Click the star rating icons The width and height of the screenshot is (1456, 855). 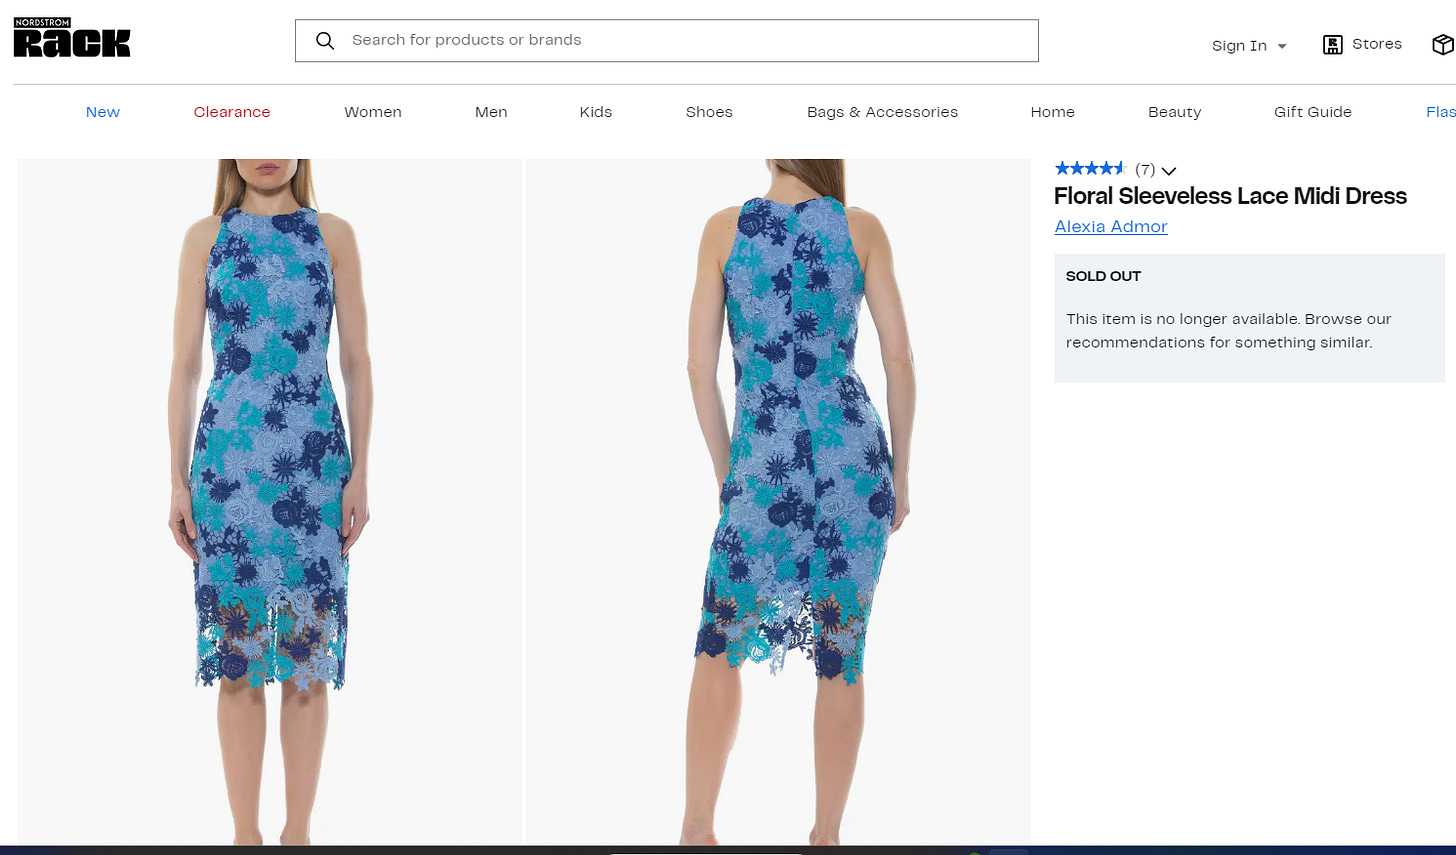(1091, 169)
